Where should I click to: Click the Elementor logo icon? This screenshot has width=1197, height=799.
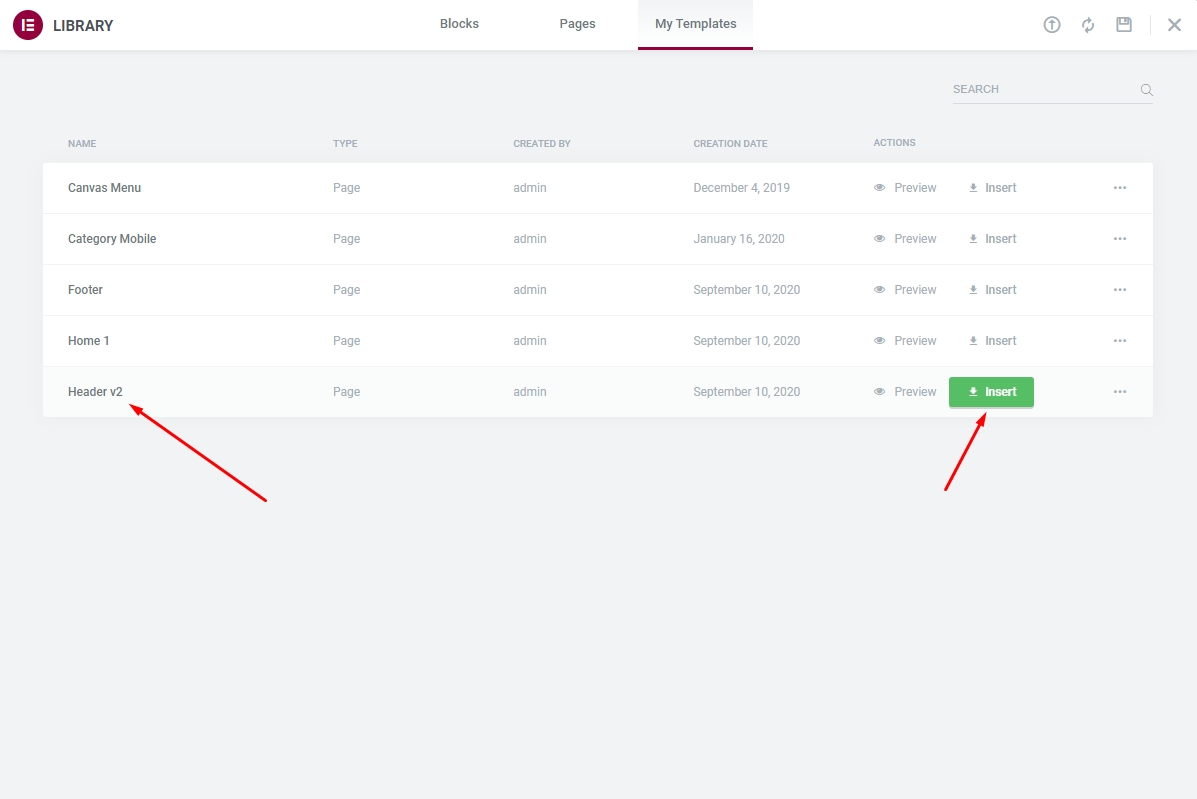[27, 25]
